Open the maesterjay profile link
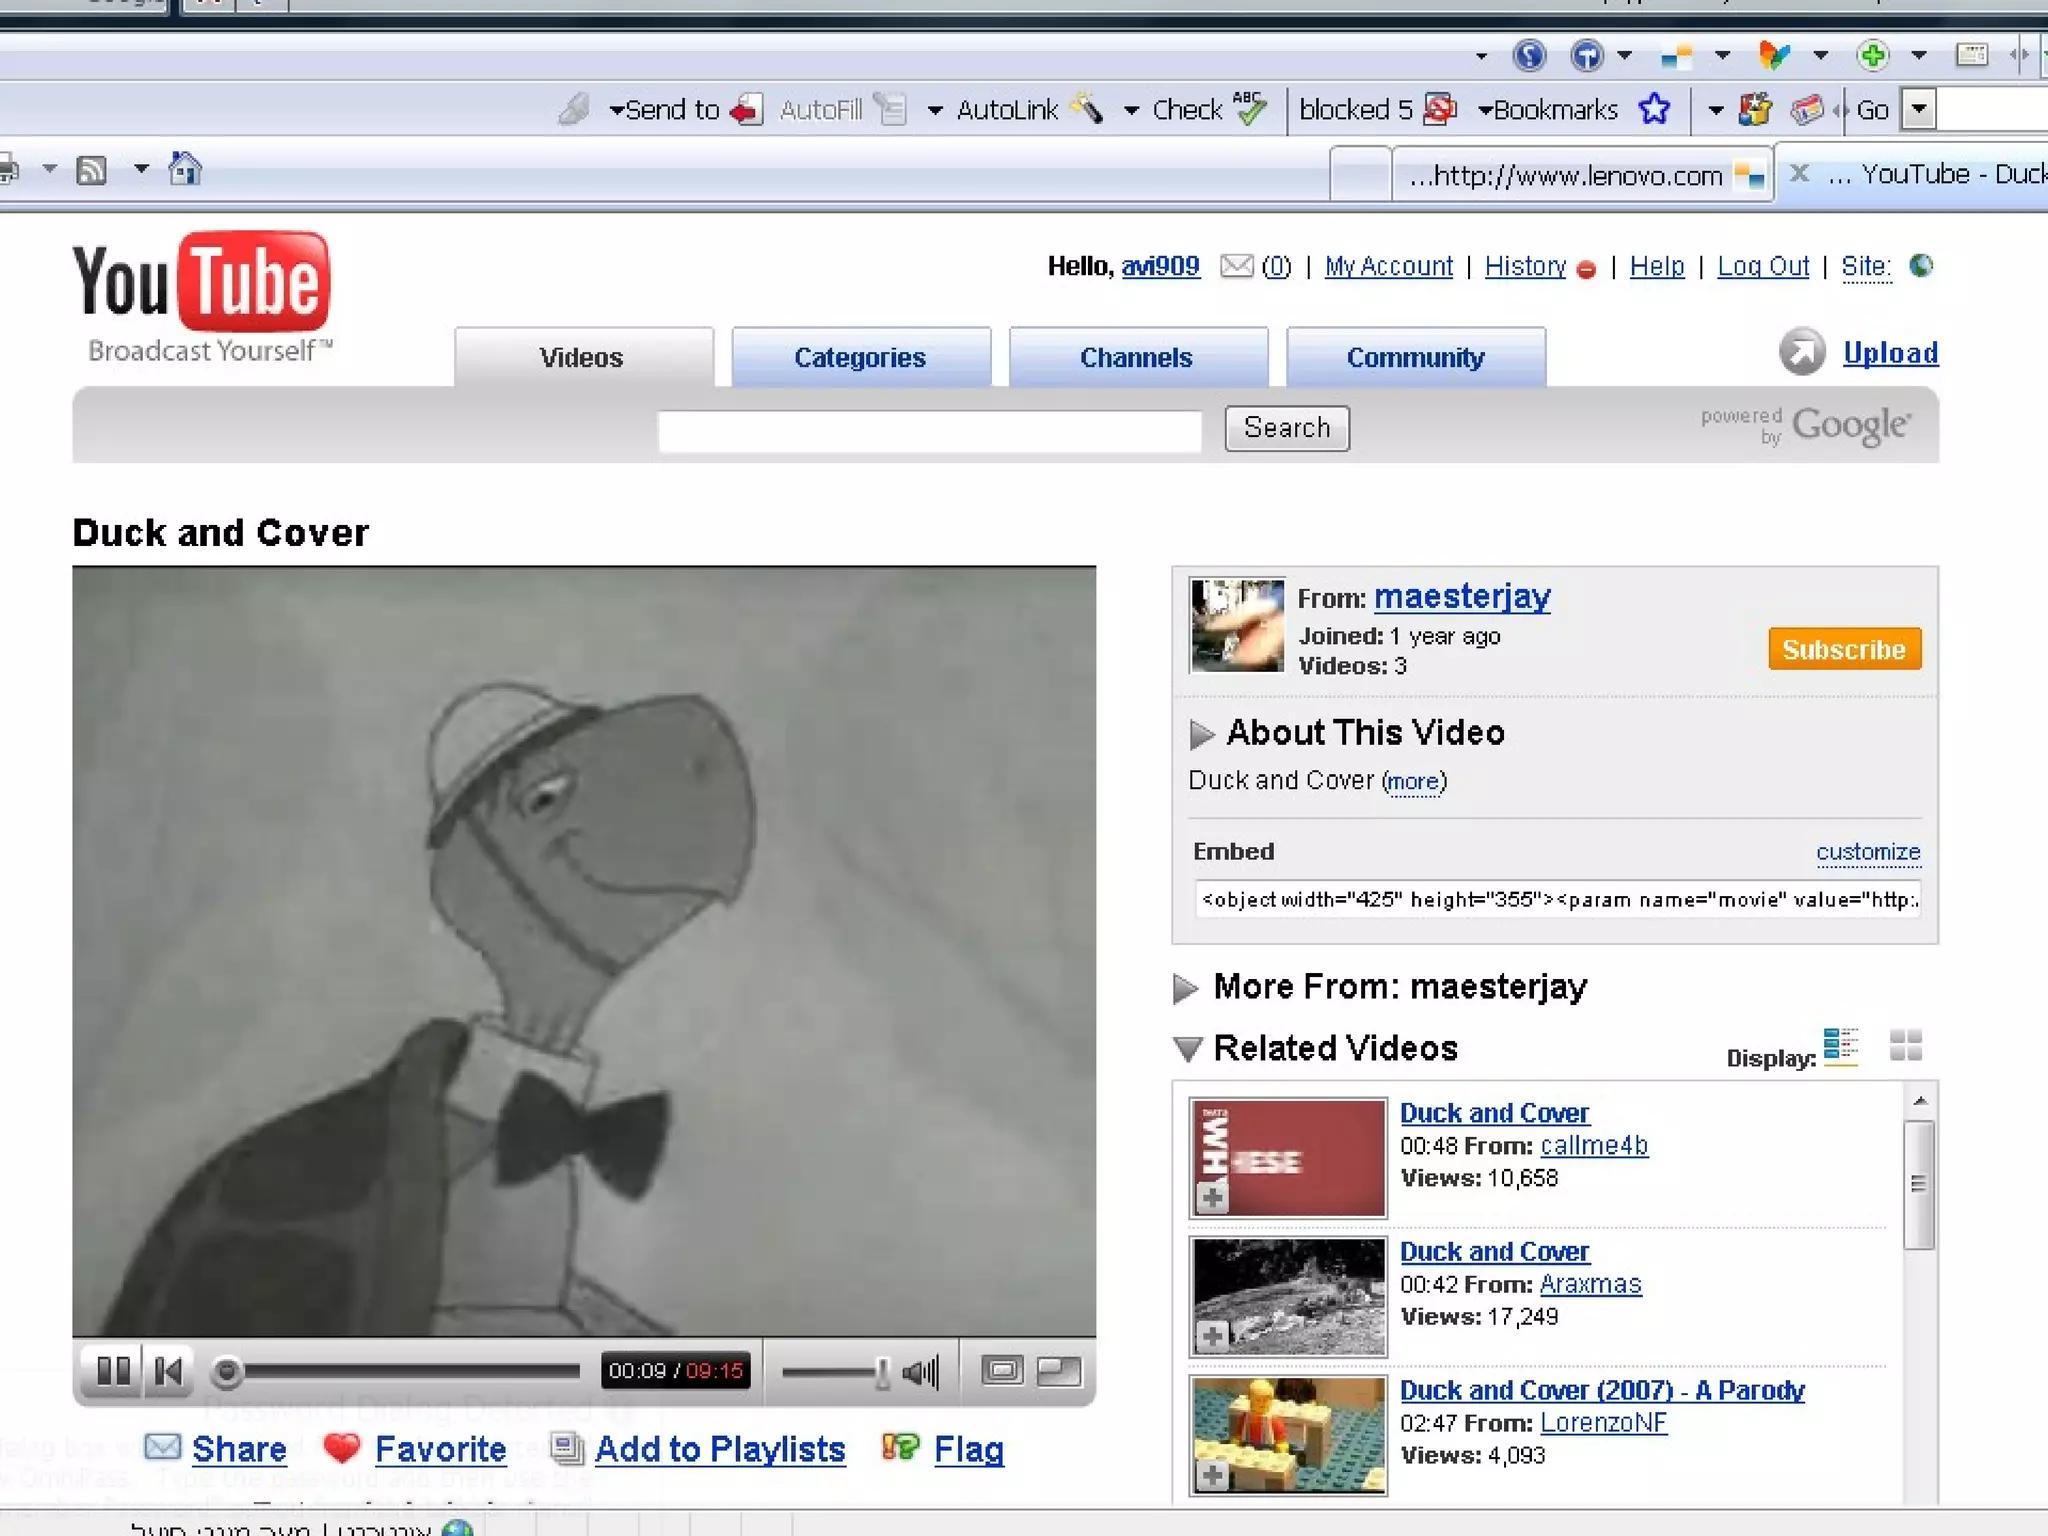 [x=1462, y=597]
